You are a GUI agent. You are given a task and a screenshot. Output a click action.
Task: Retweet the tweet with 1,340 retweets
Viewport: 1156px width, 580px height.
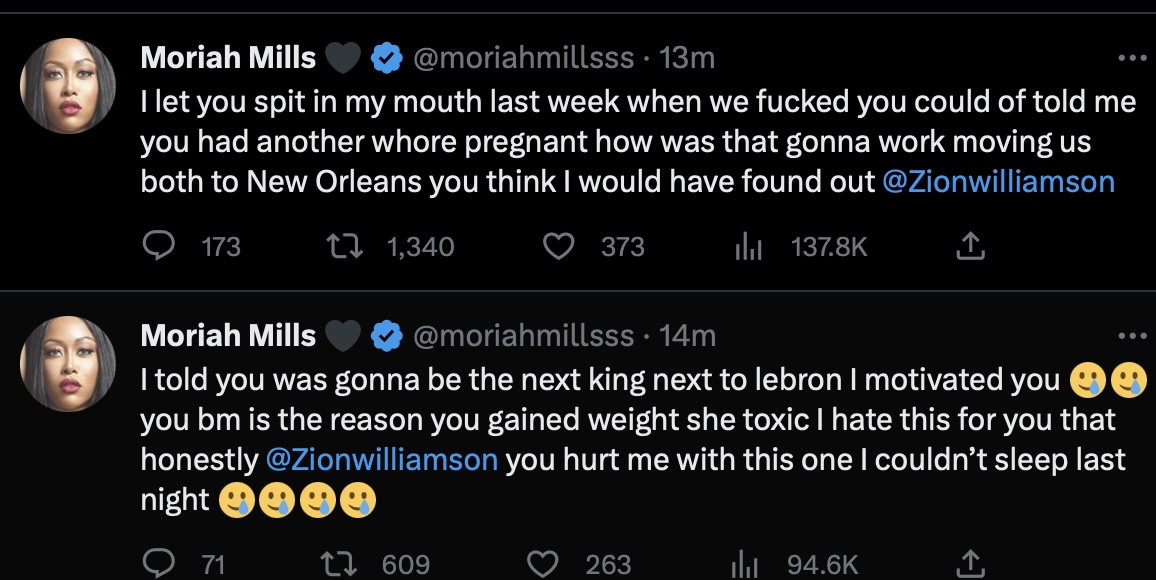347,246
